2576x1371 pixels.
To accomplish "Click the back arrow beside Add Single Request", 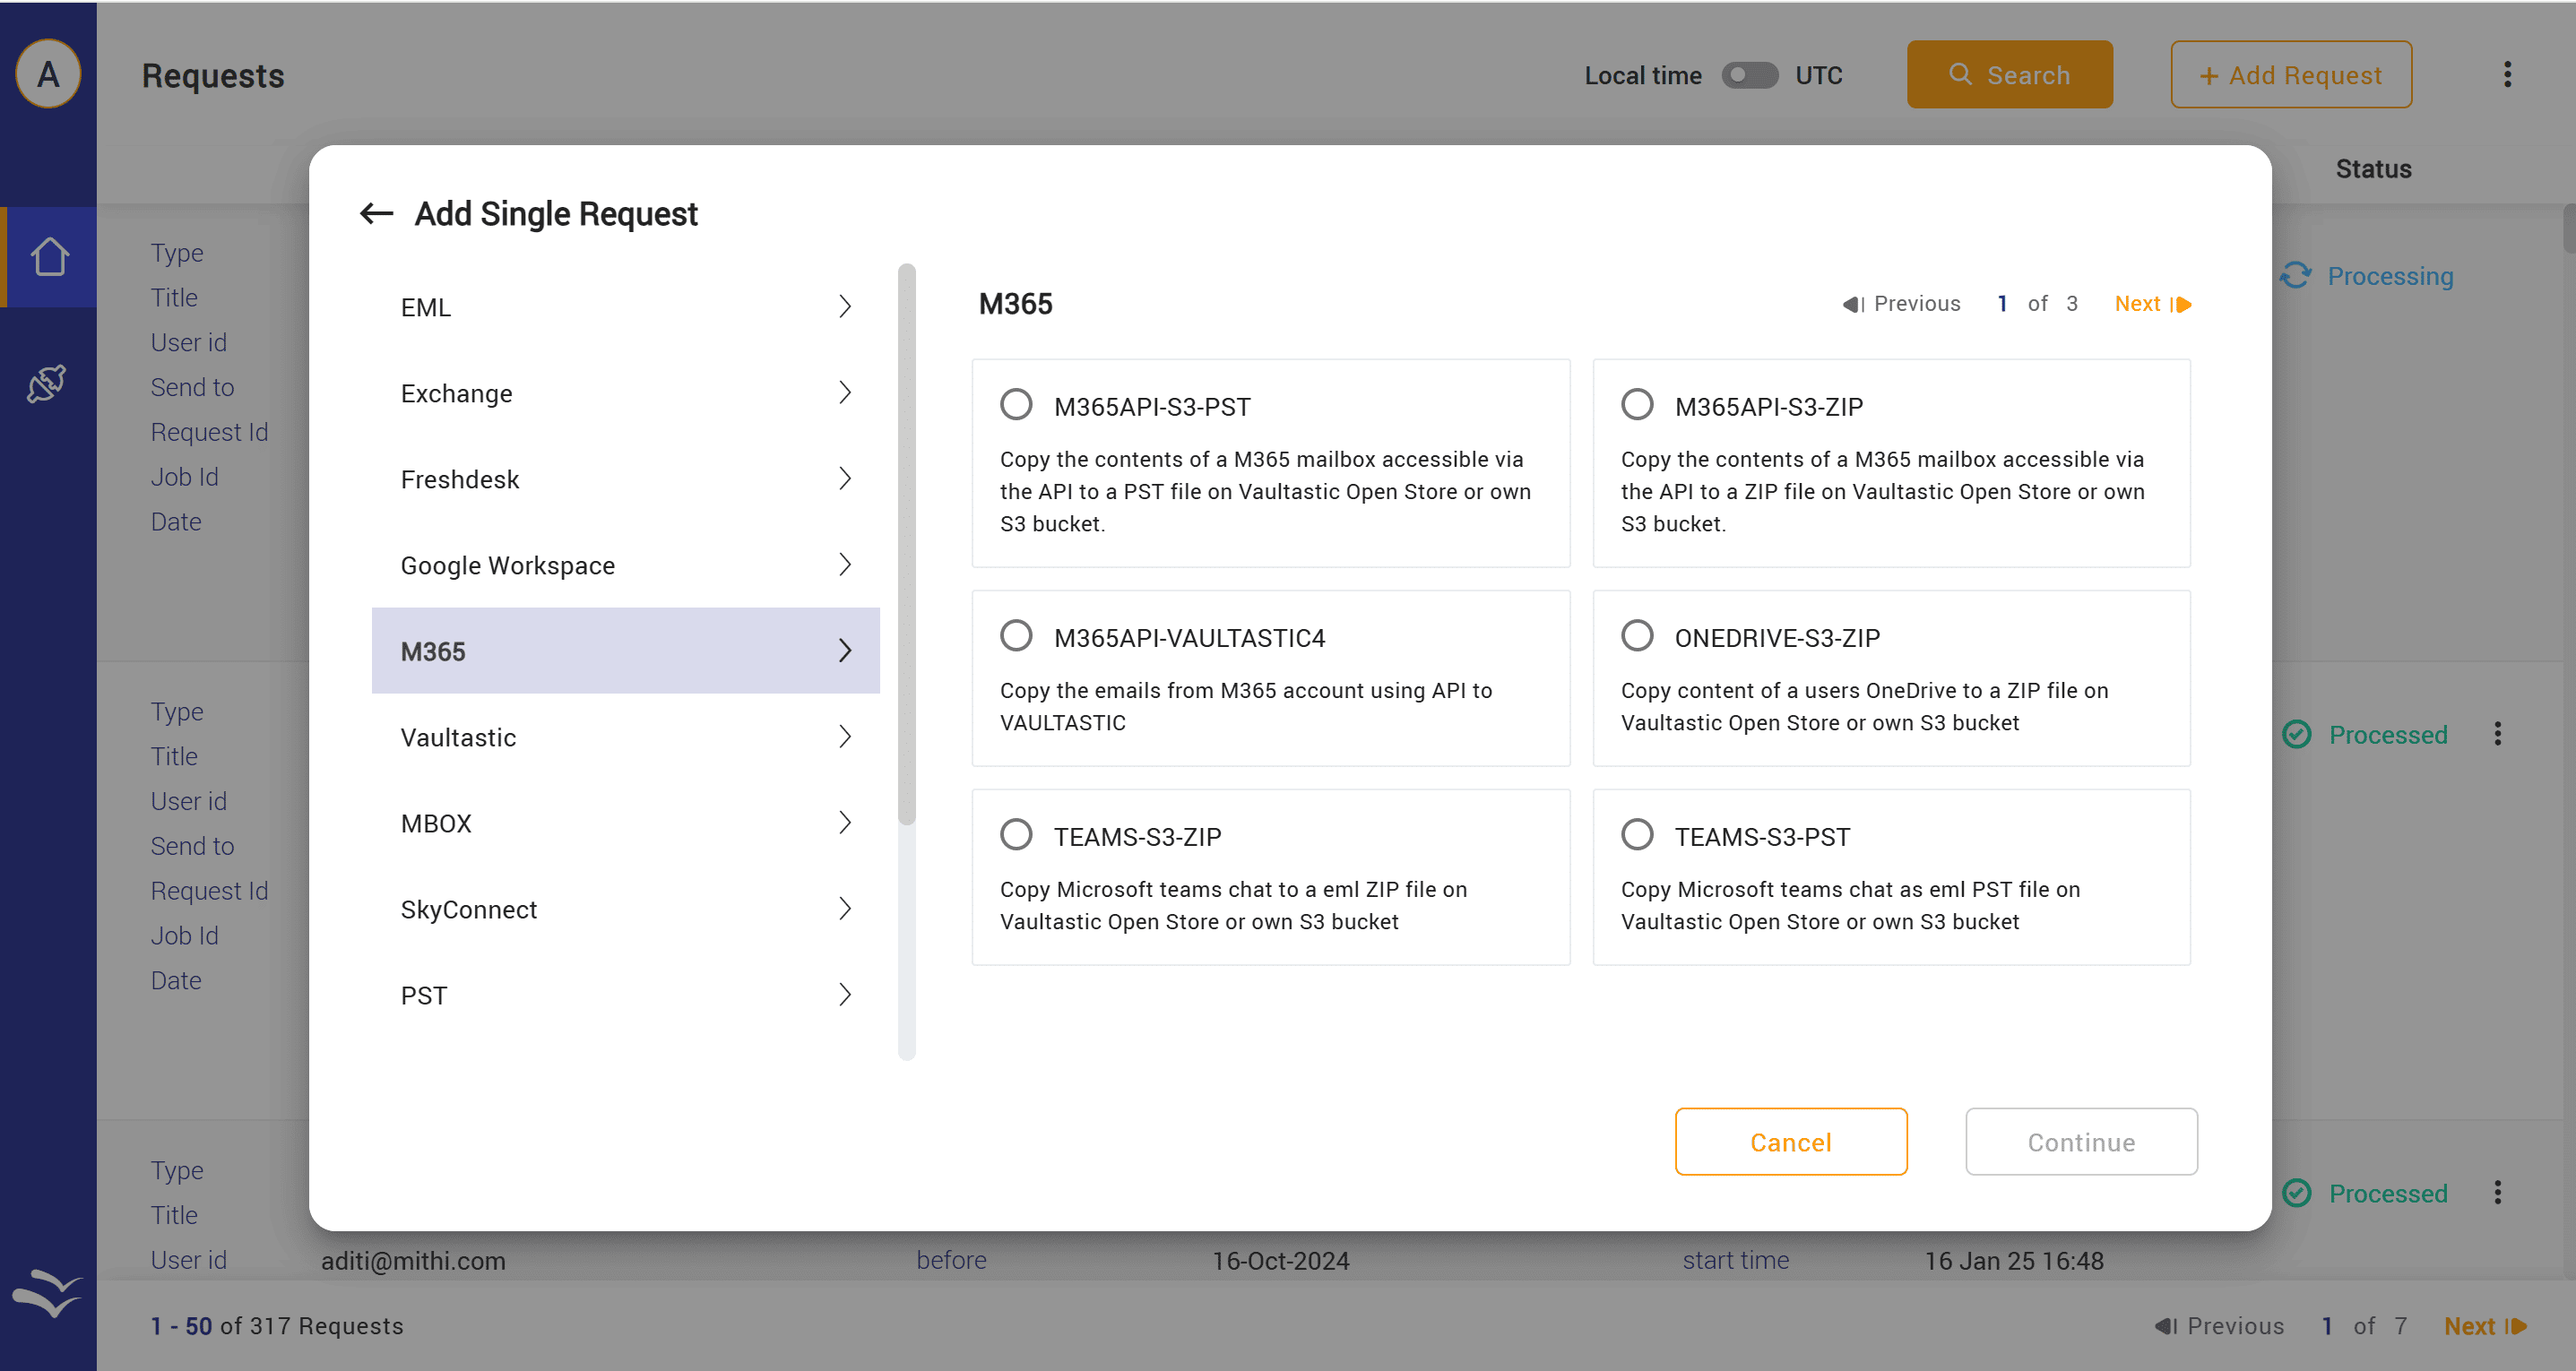I will click(376, 213).
